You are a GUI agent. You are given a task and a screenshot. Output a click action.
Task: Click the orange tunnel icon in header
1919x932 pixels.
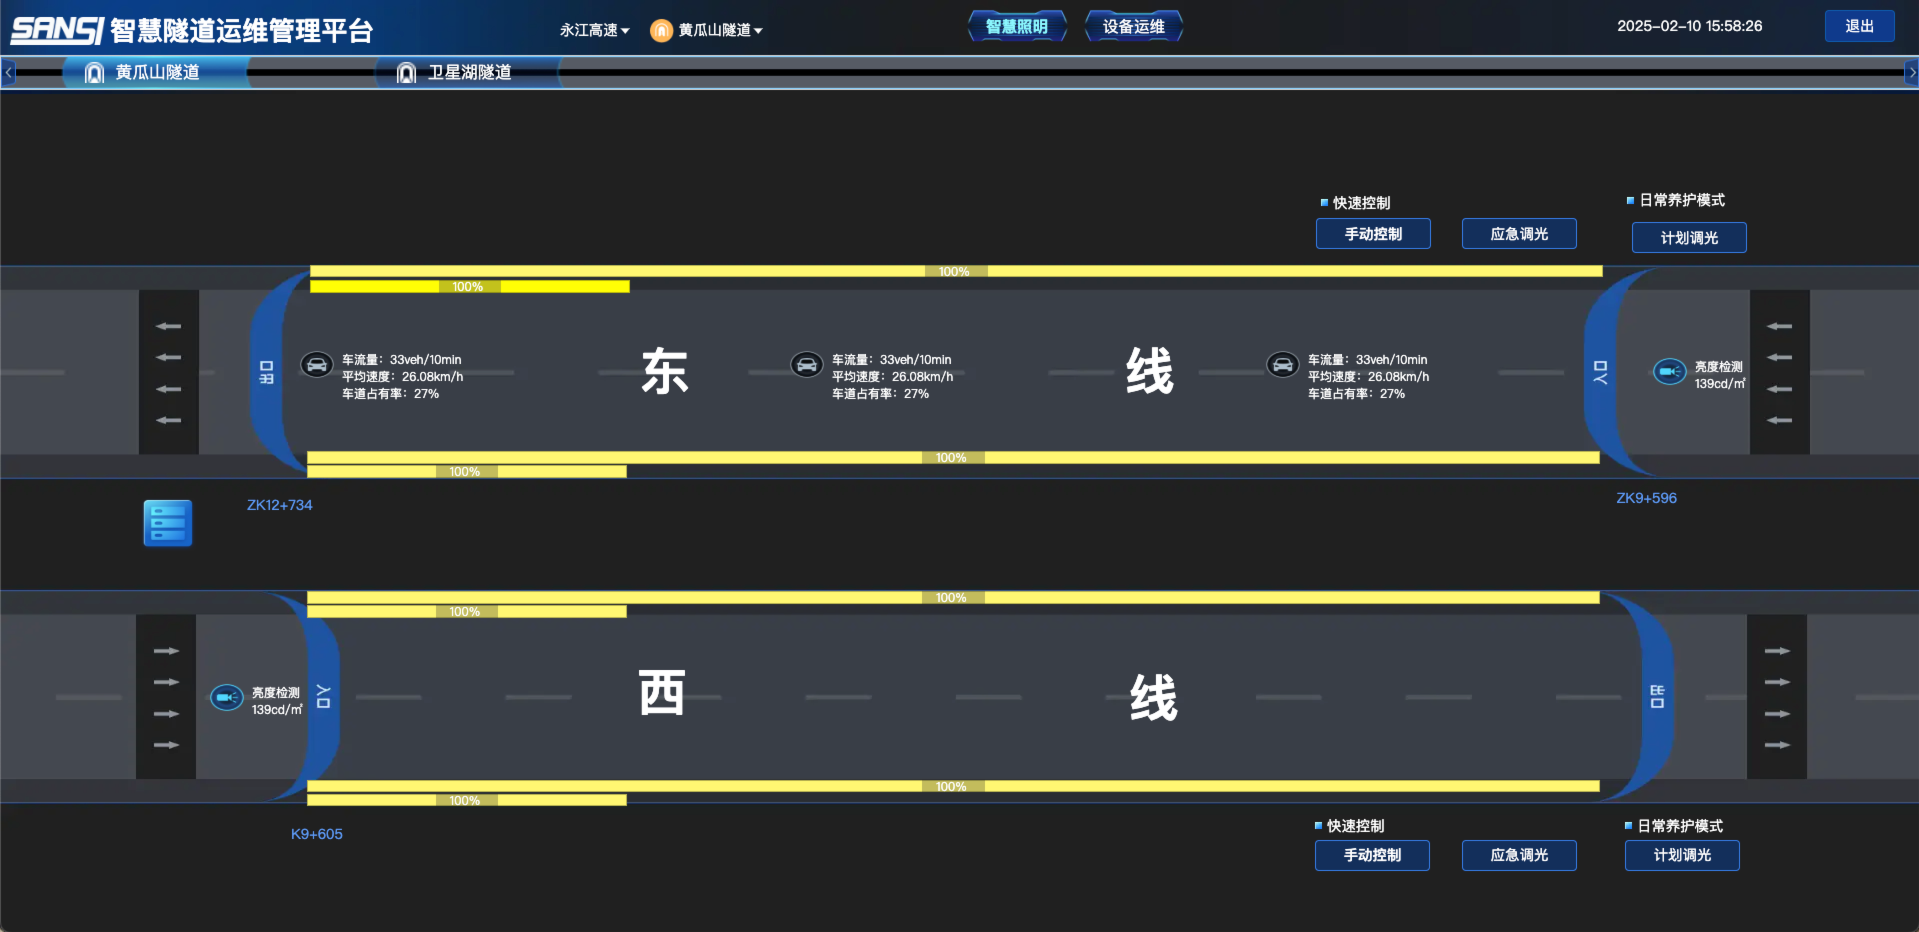[x=661, y=31]
